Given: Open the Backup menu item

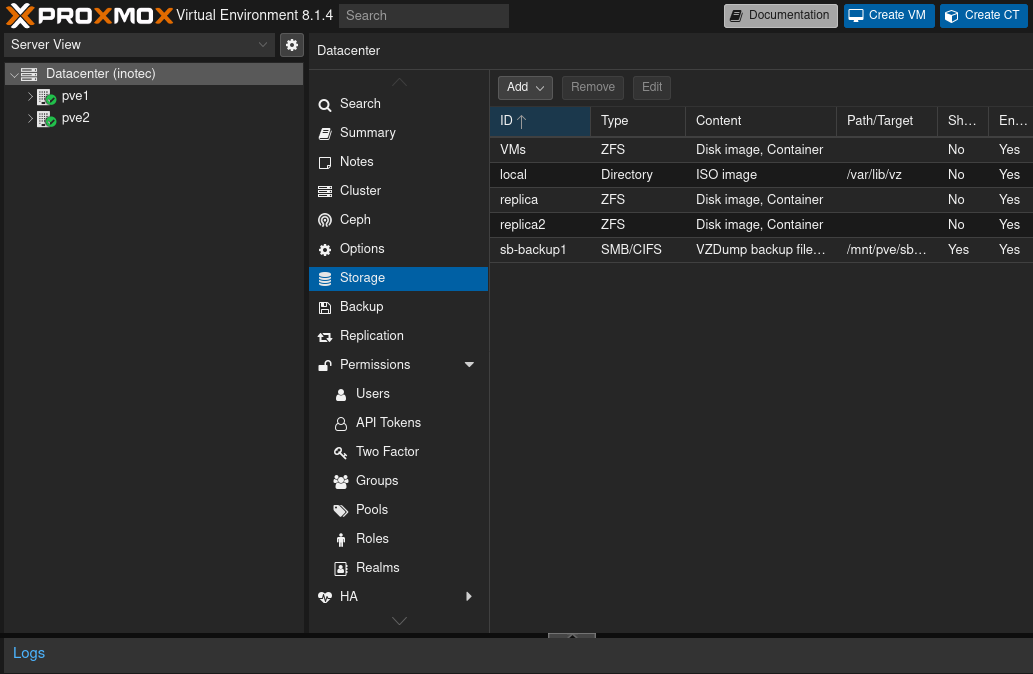Looking at the screenshot, I should [399, 306].
